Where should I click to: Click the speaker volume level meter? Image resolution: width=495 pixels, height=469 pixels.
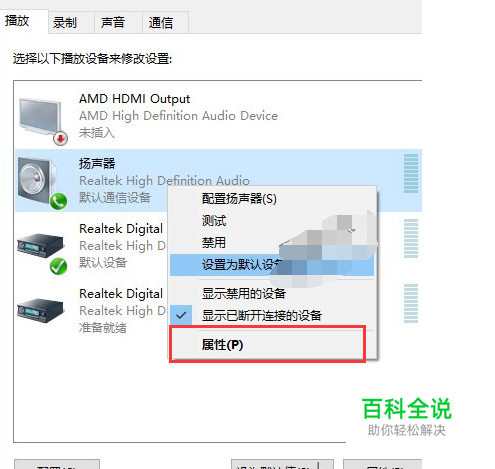click(x=411, y=173)
